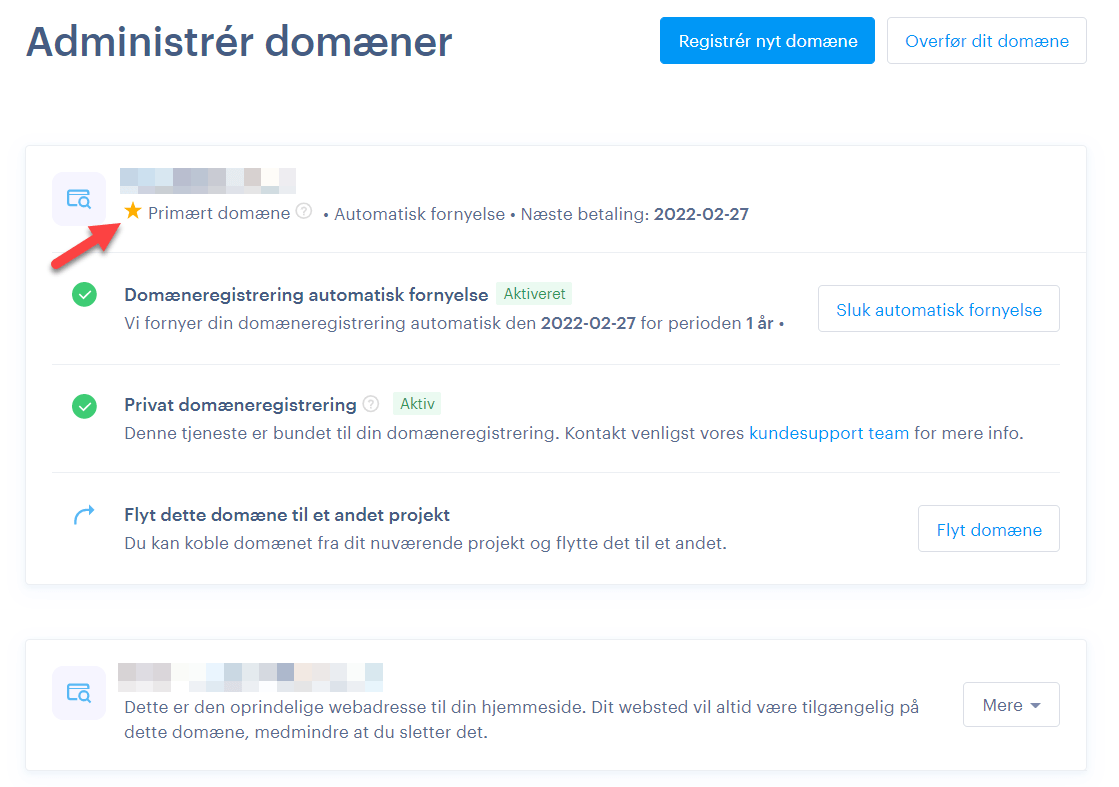Click the green Aktiveret status badge
The height and width of the screenshot is (787, 1119).
click(534, 295)
